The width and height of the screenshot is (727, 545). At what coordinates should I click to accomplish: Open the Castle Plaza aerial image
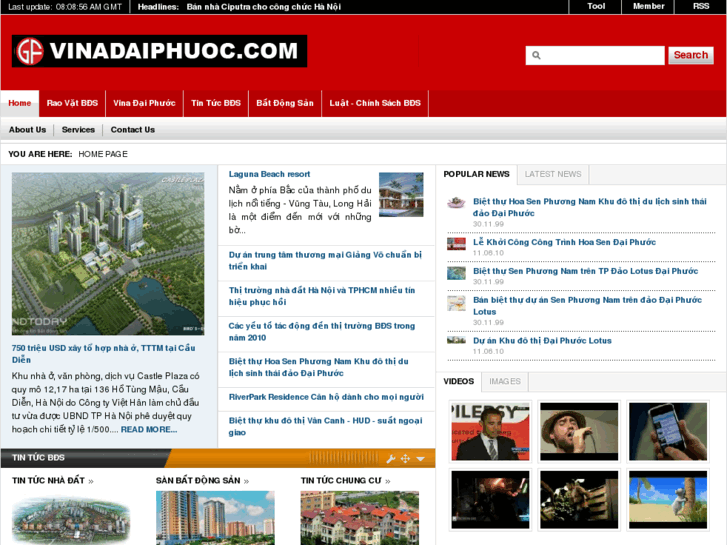(108, 254)
